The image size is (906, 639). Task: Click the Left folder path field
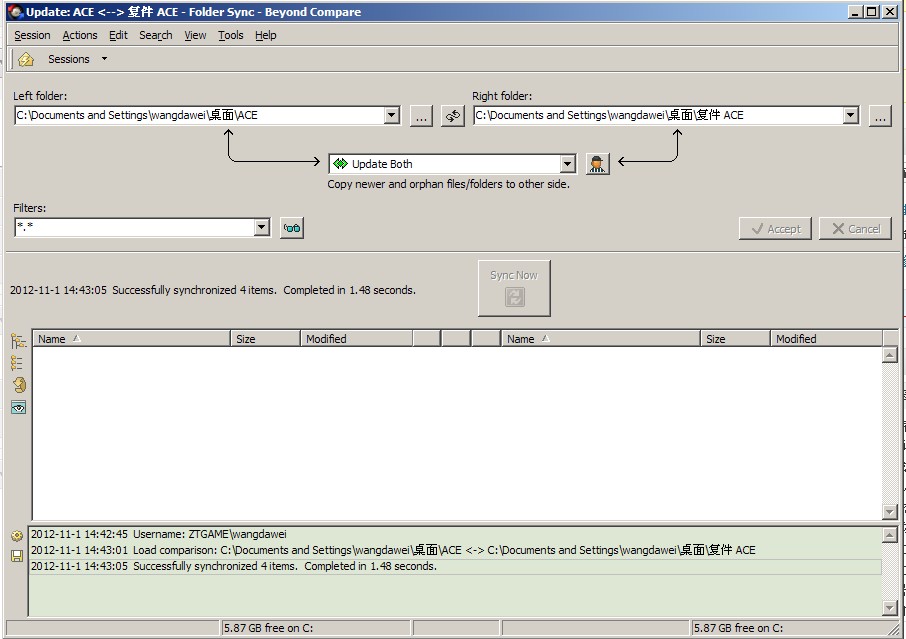click(199, 116)
